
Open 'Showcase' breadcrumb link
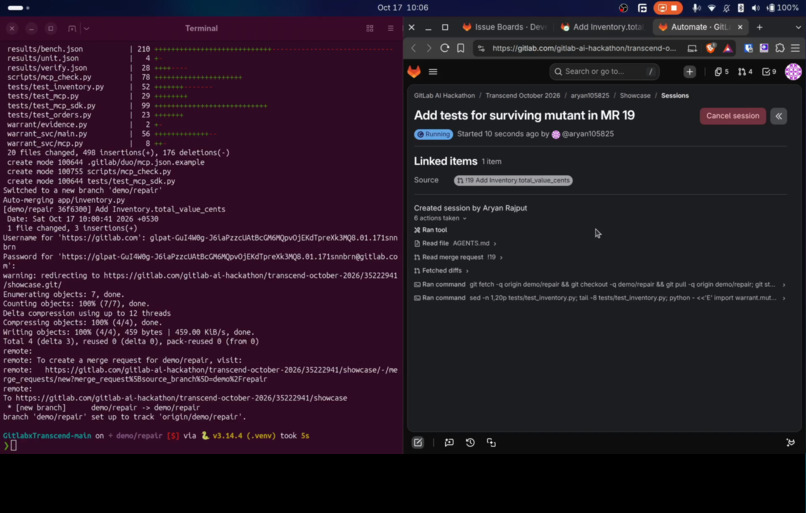(x=635, y=96)
